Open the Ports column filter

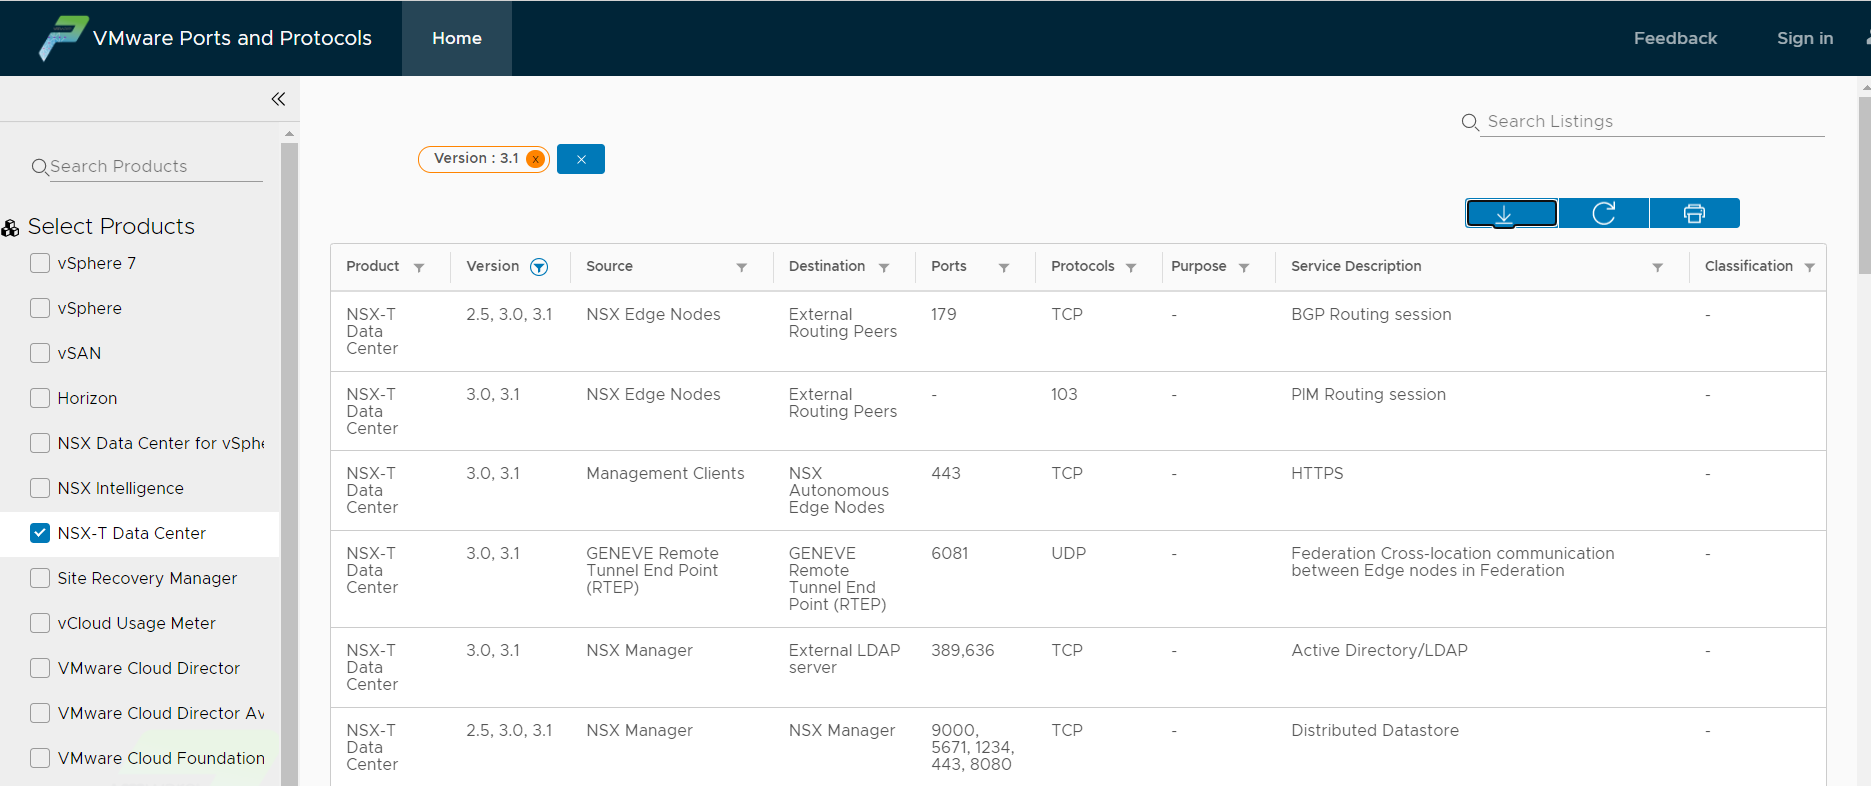coord(1004,267)
